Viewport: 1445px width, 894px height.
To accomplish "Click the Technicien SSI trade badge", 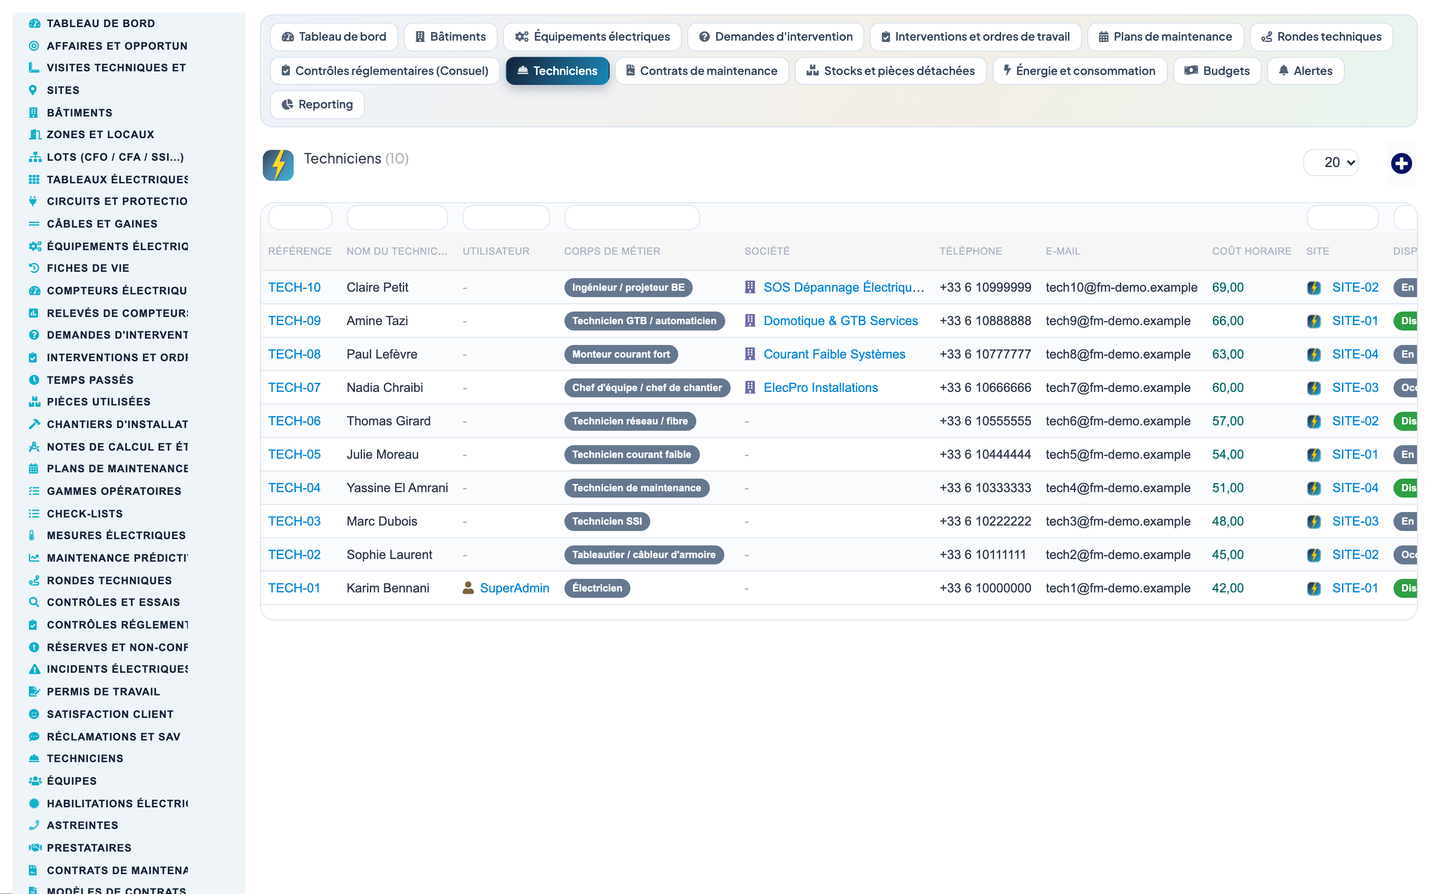I will pos(607,521).
